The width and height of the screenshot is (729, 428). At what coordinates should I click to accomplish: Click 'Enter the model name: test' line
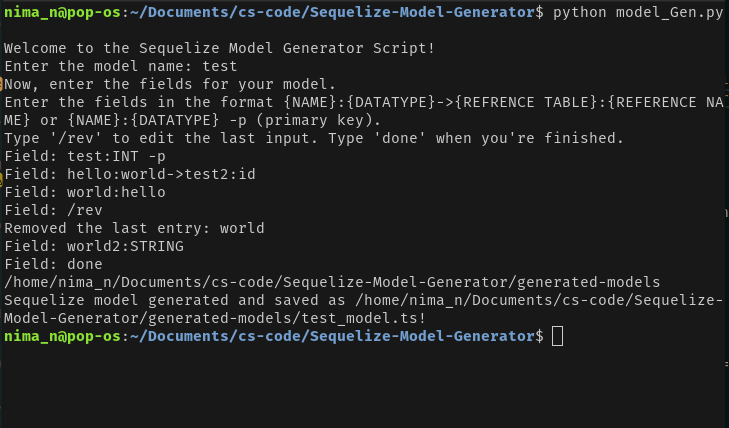point(121,66)
